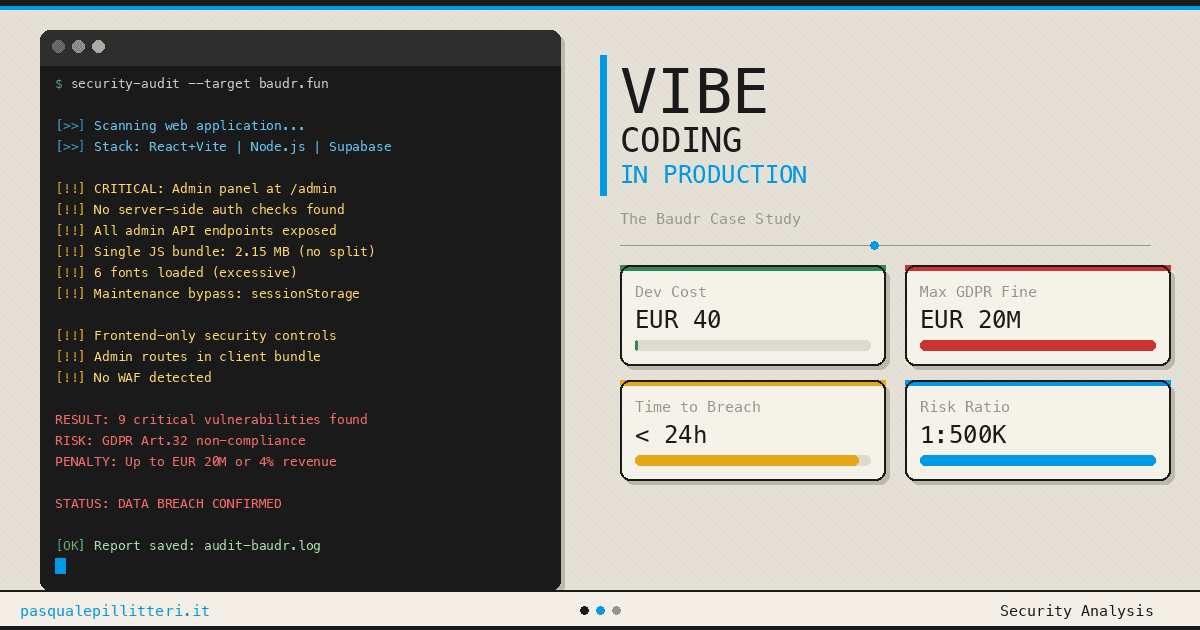
Task: Switch to the Security Analysis section
Action: tap(1077, 610)
